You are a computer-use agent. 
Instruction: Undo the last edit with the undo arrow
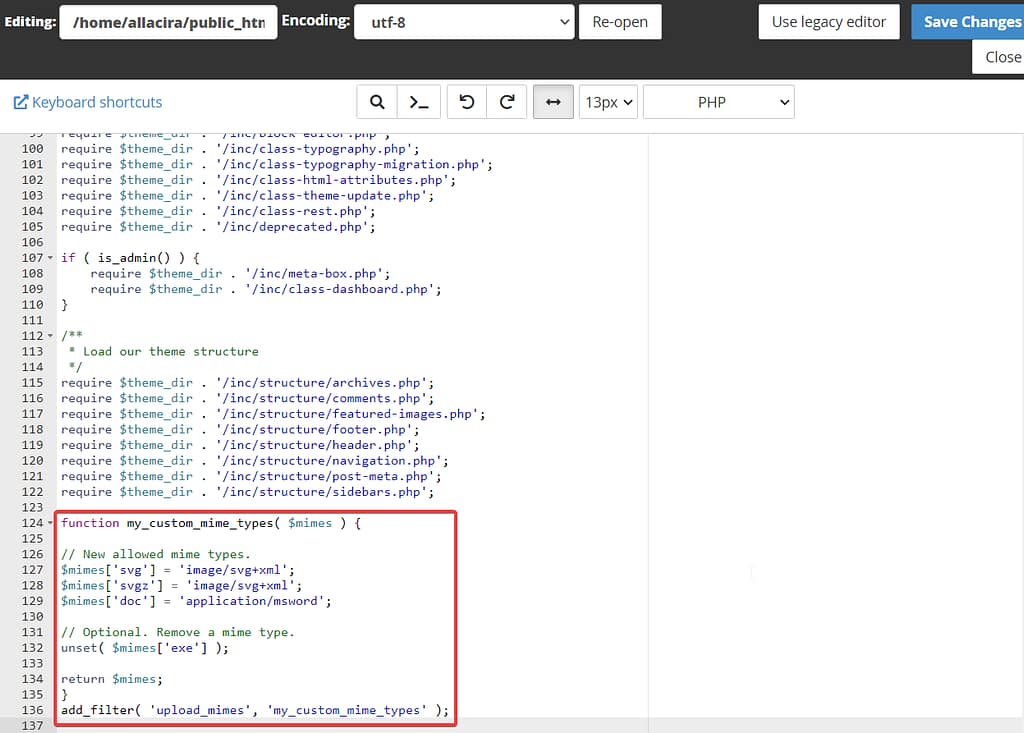click(x=466, y=101)
